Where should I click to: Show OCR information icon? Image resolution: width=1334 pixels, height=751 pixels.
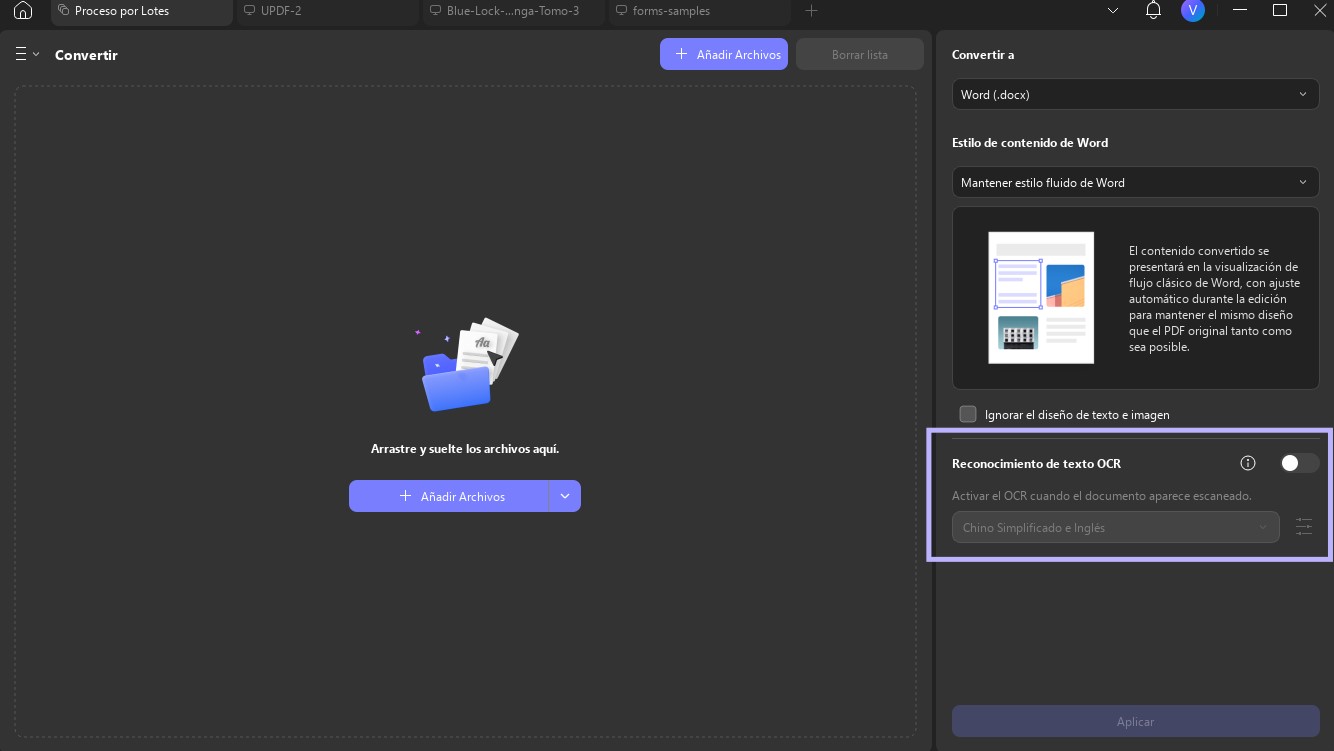coord(1248,463)
